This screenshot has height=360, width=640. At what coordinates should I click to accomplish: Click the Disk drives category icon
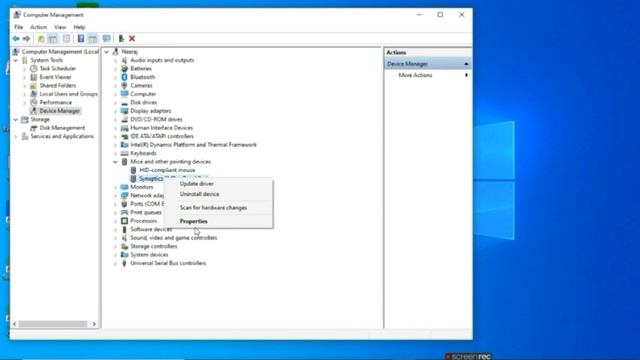(x=124, y=102)
